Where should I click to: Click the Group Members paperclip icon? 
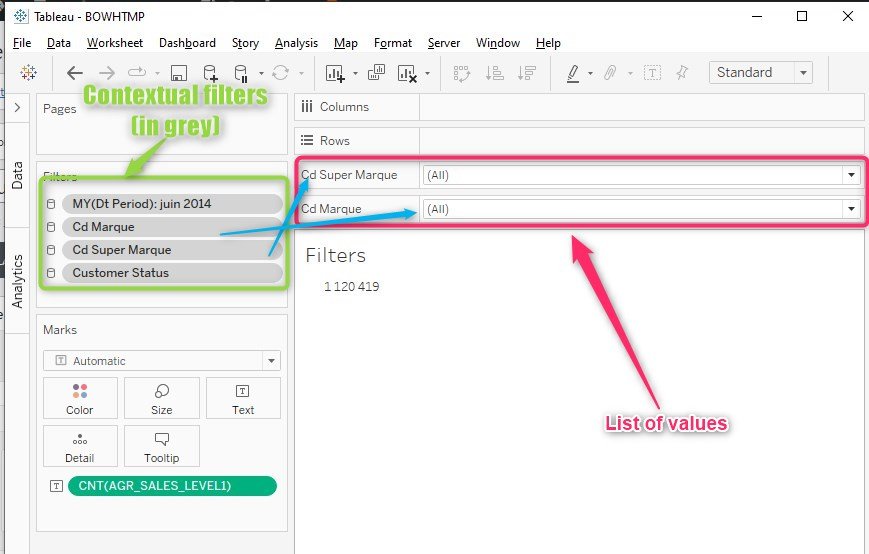(610, 73)
